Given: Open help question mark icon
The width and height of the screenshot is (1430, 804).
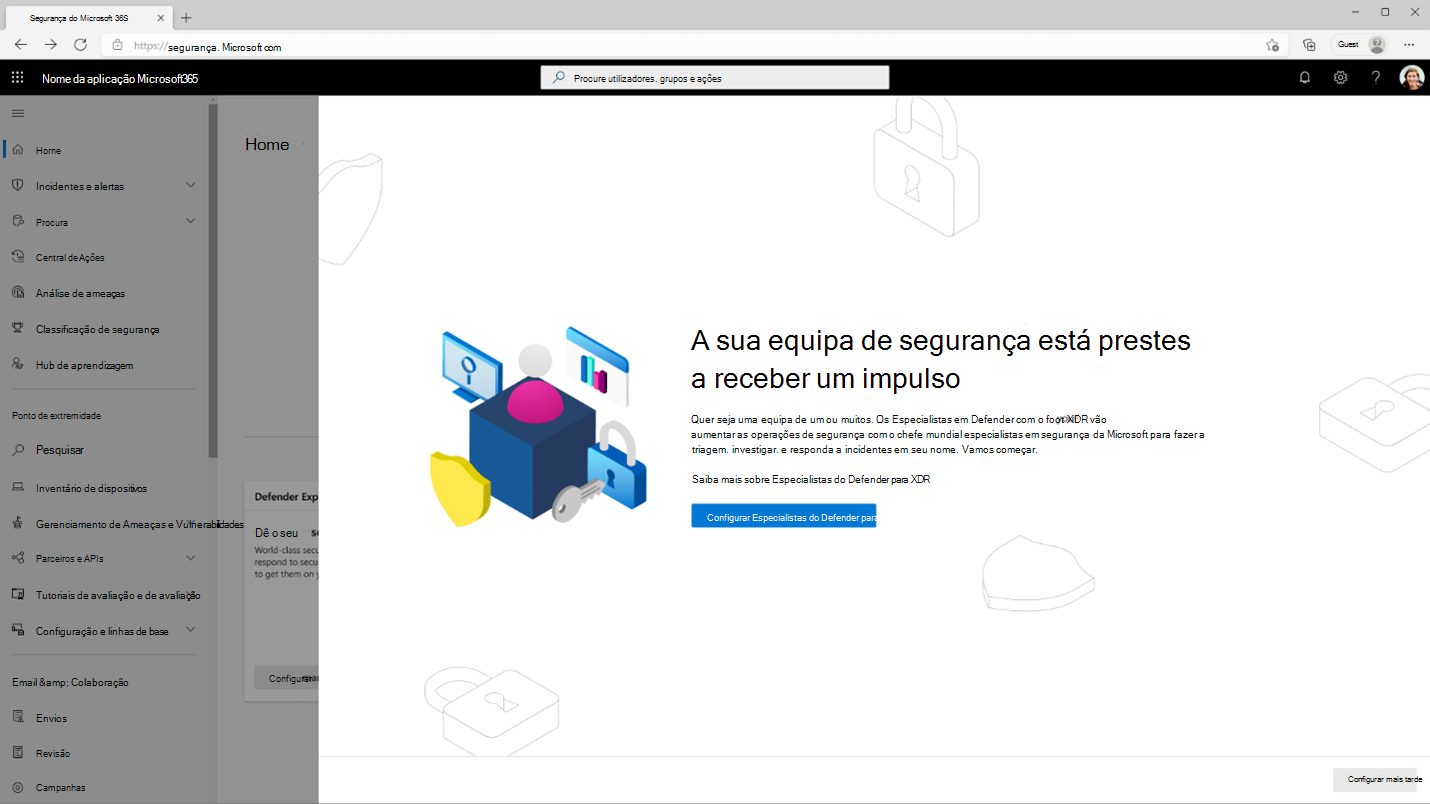Looking at the screenshot, I should pyautogui.click(x=1376, y=77).
